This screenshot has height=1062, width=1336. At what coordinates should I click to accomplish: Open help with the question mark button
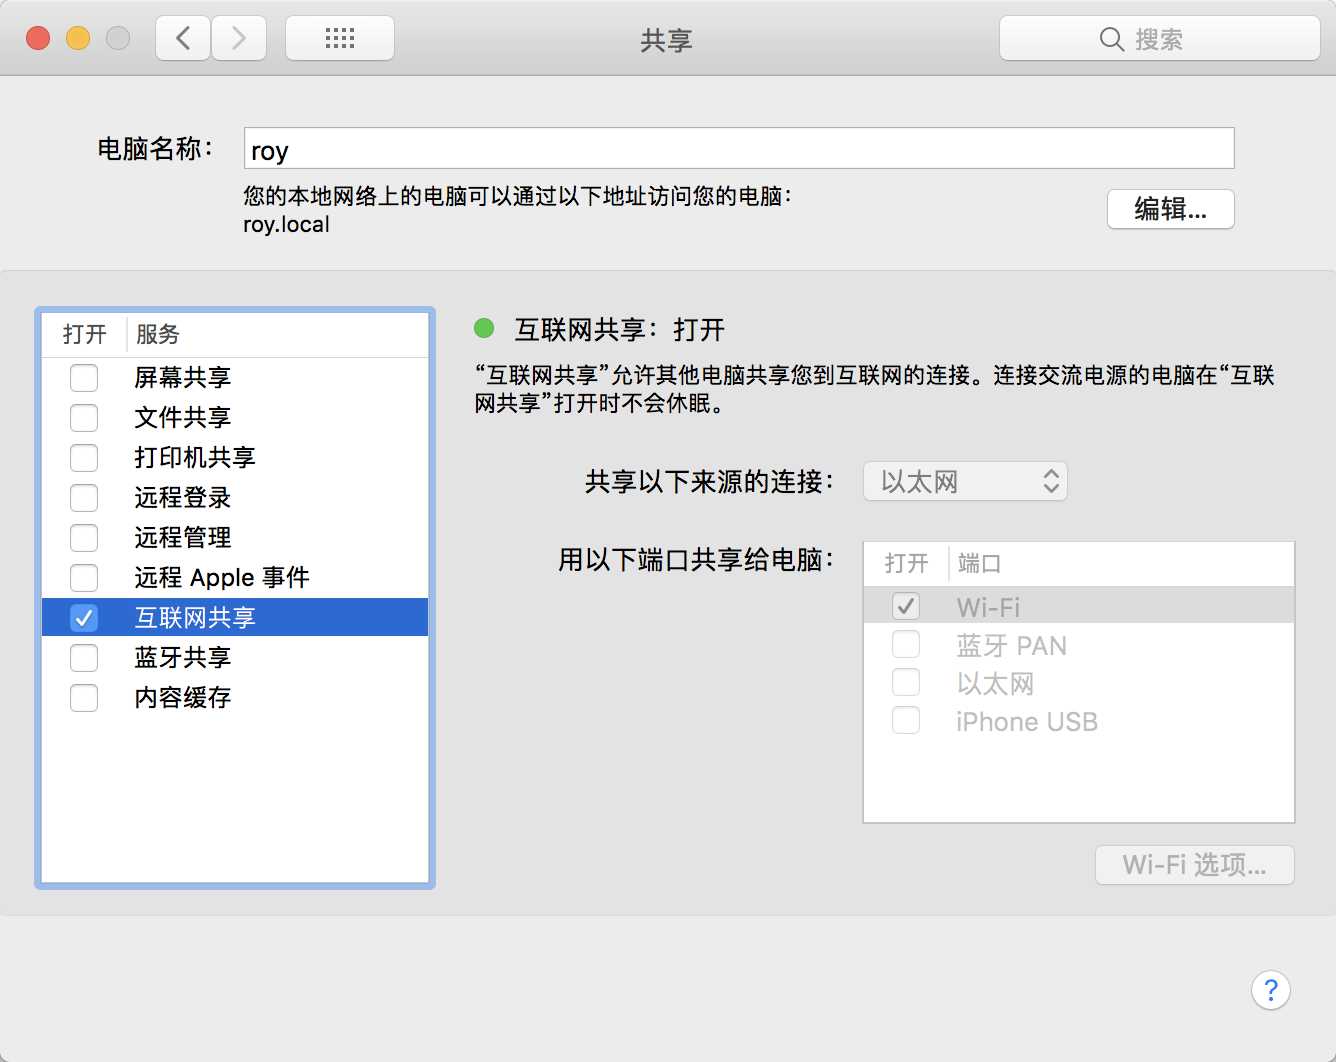1271,990
